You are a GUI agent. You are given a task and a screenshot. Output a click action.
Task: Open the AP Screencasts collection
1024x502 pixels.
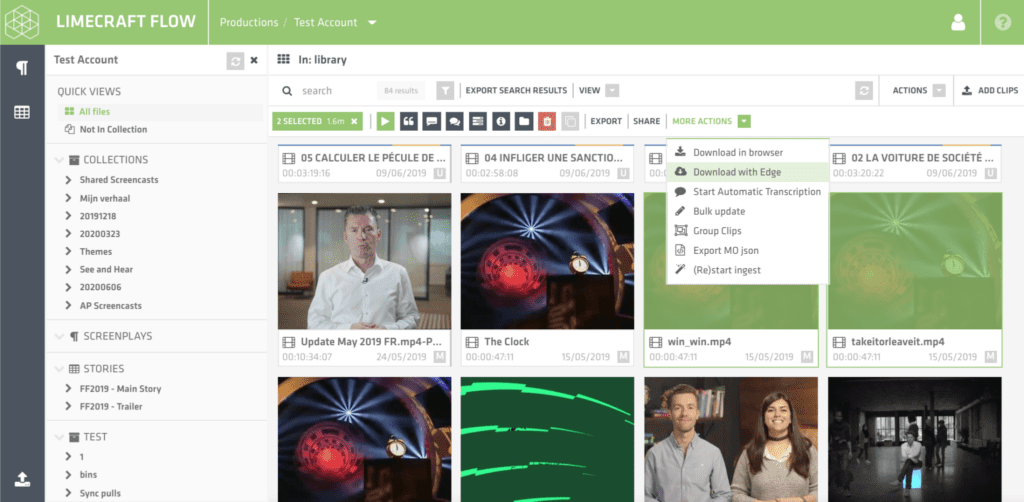(x=110, y=306)
